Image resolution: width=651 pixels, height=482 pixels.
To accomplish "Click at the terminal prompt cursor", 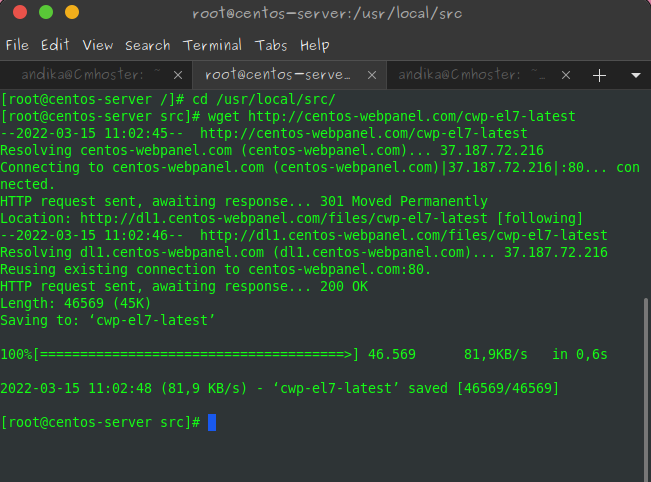I will [x=212, y=422].
